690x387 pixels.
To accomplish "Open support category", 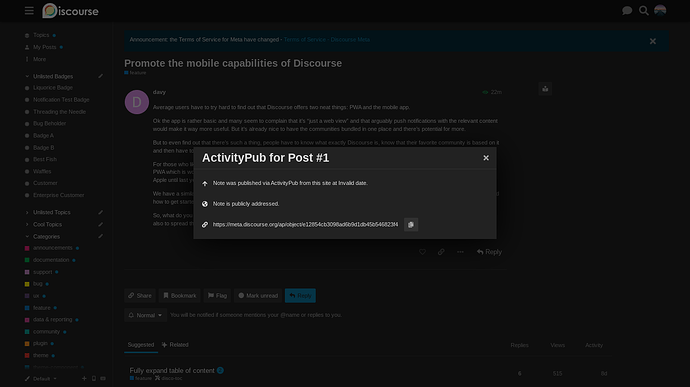I will click(x=42, y=272).
